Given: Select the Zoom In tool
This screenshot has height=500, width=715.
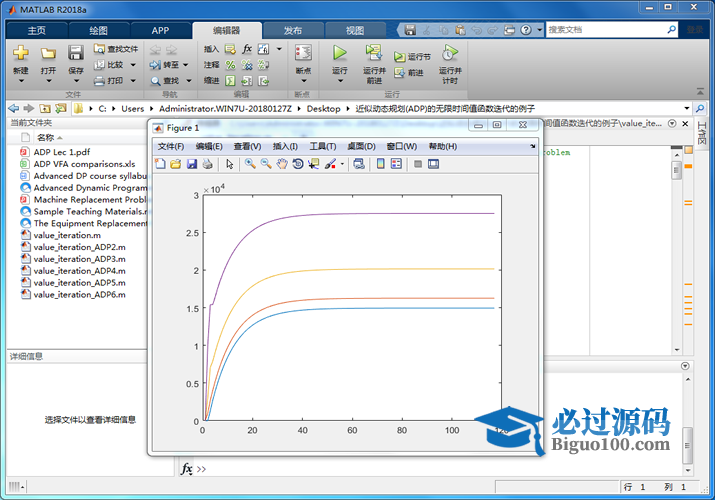Looking at the screenshot, I should [250, 164].
